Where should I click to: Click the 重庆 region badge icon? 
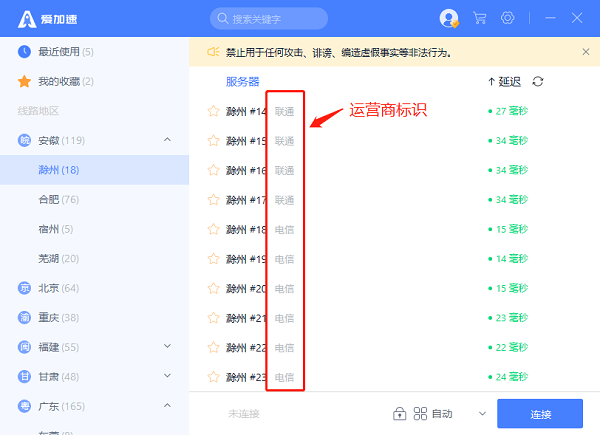point(24,318)
